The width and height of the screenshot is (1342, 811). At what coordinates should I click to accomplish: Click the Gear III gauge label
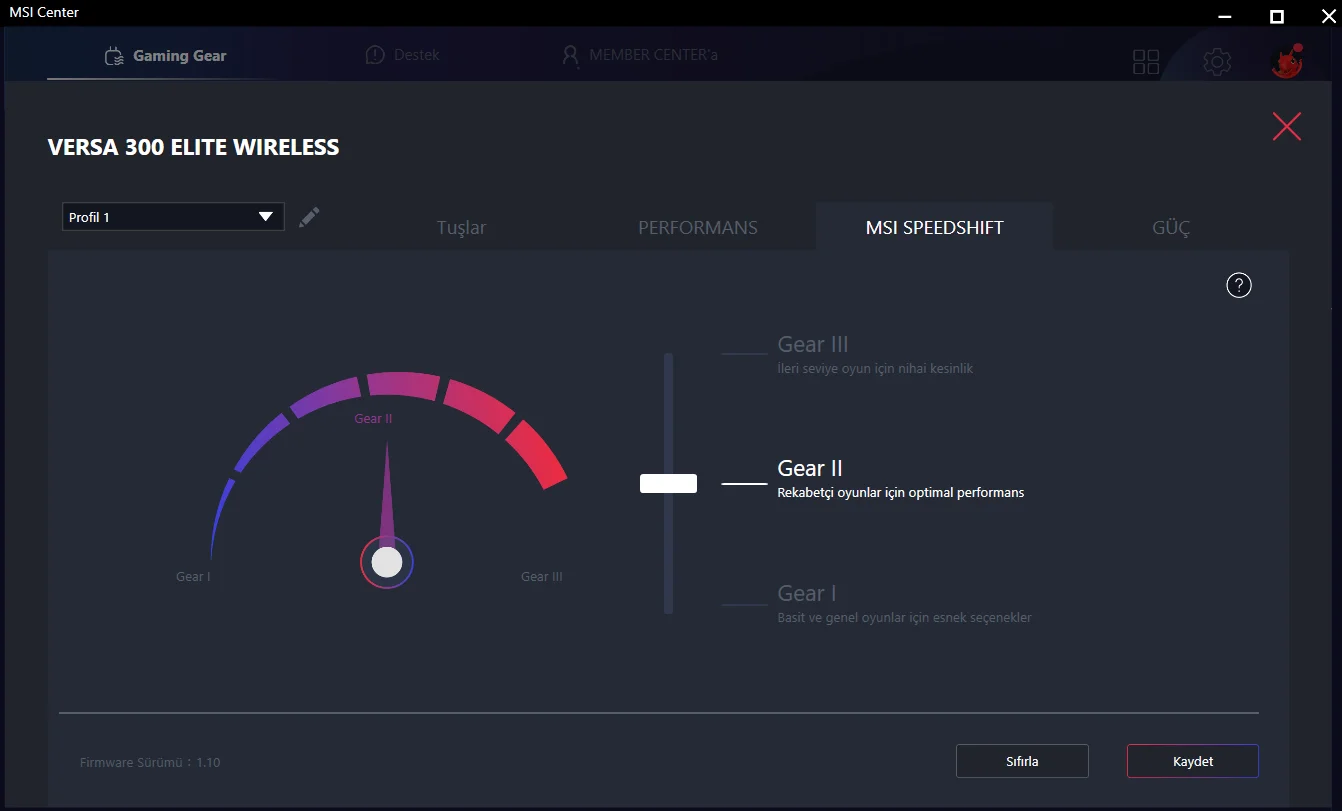(x=542, y=577)
